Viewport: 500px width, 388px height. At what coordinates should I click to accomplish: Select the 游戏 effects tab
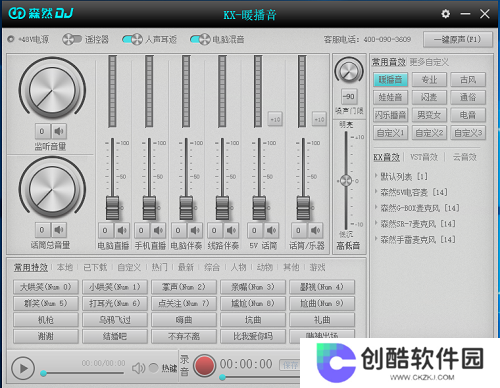pos(317,267)
